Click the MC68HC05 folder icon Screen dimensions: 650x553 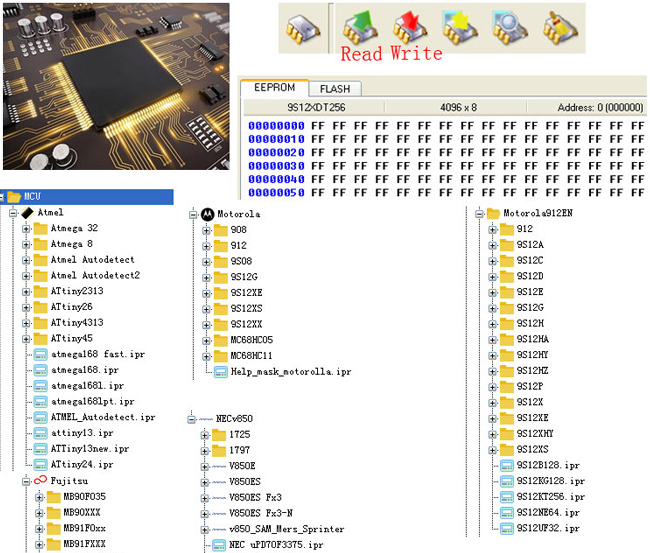[x=221, y=340]
